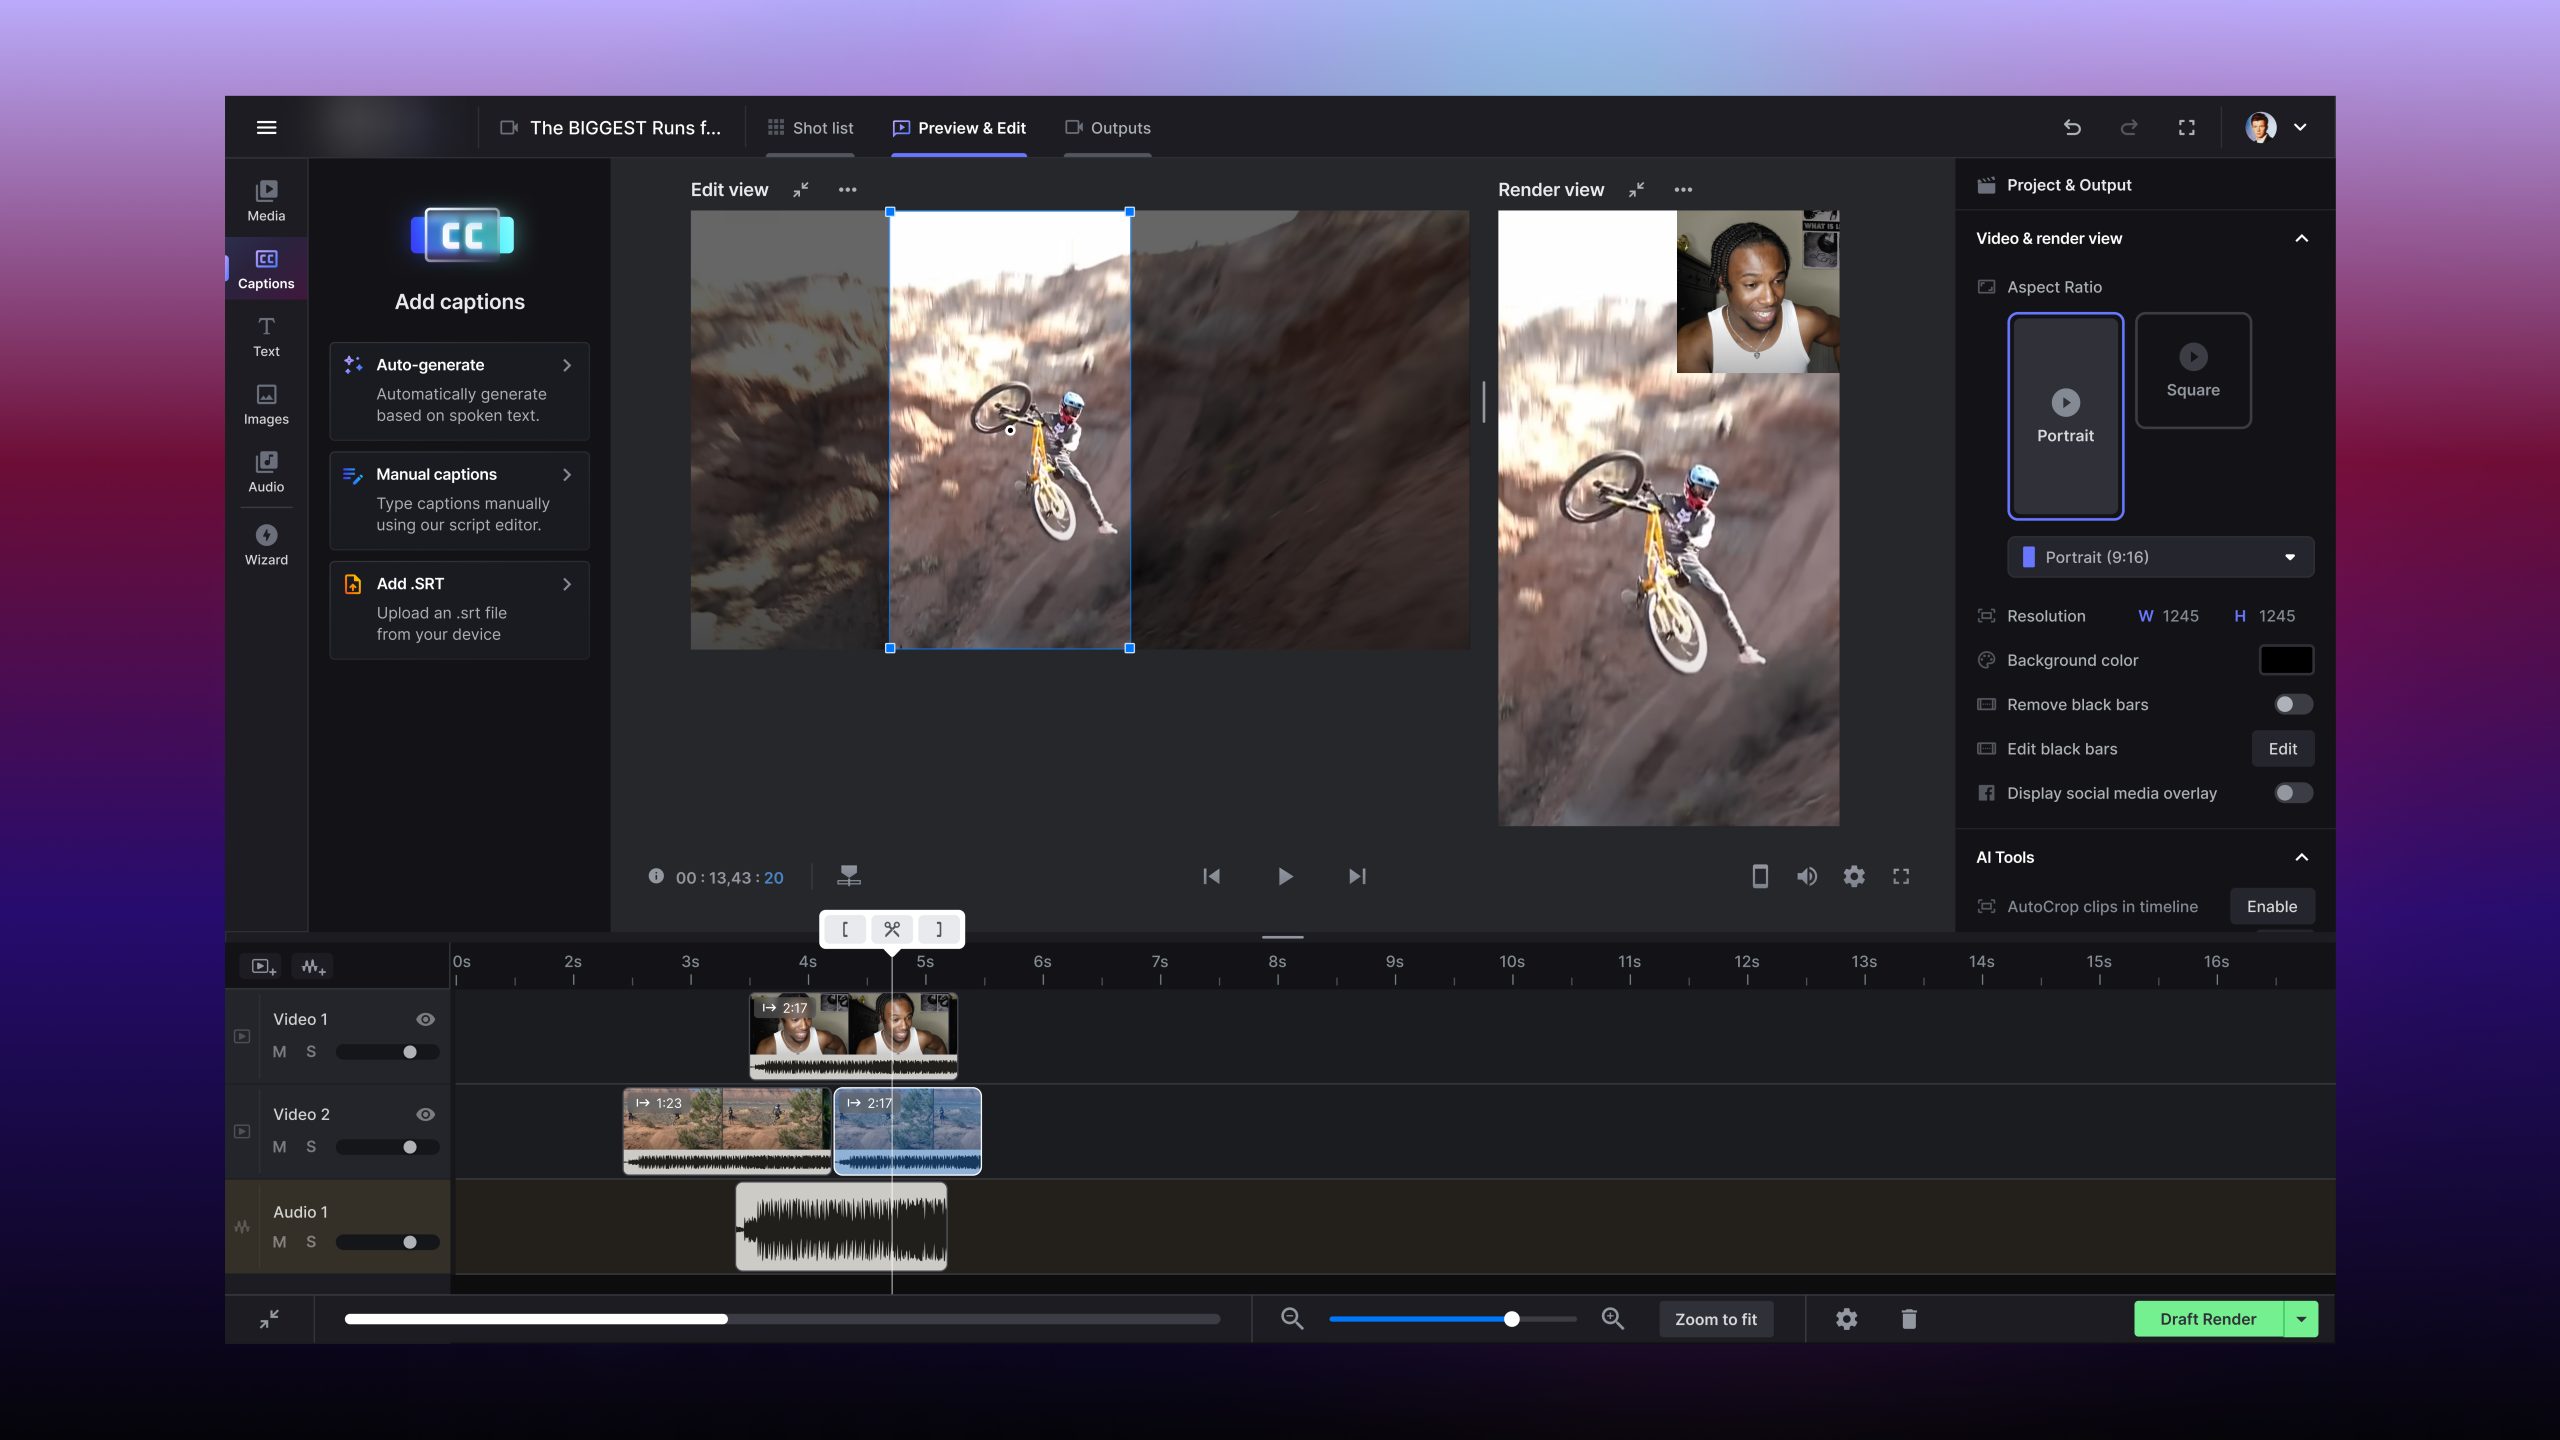2560x1440 pixels.
Task: Click the undo arrow icon
Action: (x=2072, y=127)
